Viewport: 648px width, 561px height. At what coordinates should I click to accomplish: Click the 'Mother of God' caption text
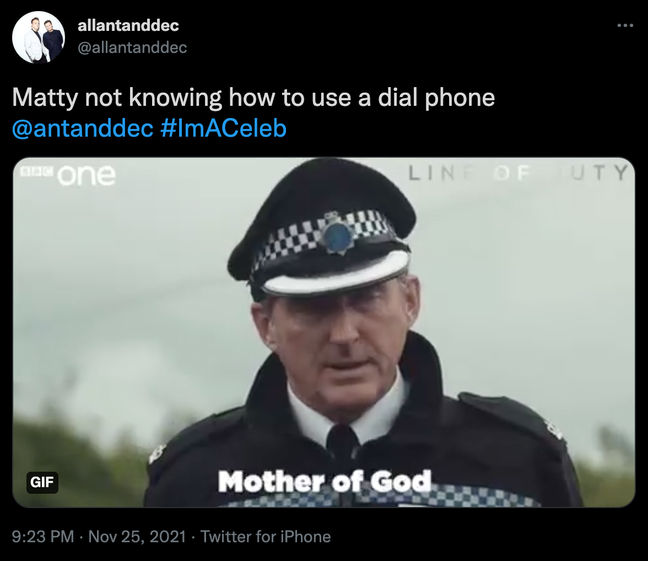324,481
